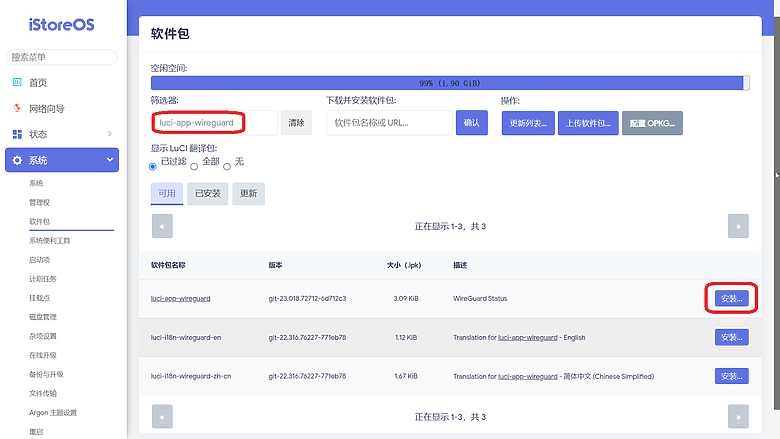Open 启动项 submenu item

pyautogui.click(x=39, y=260)
